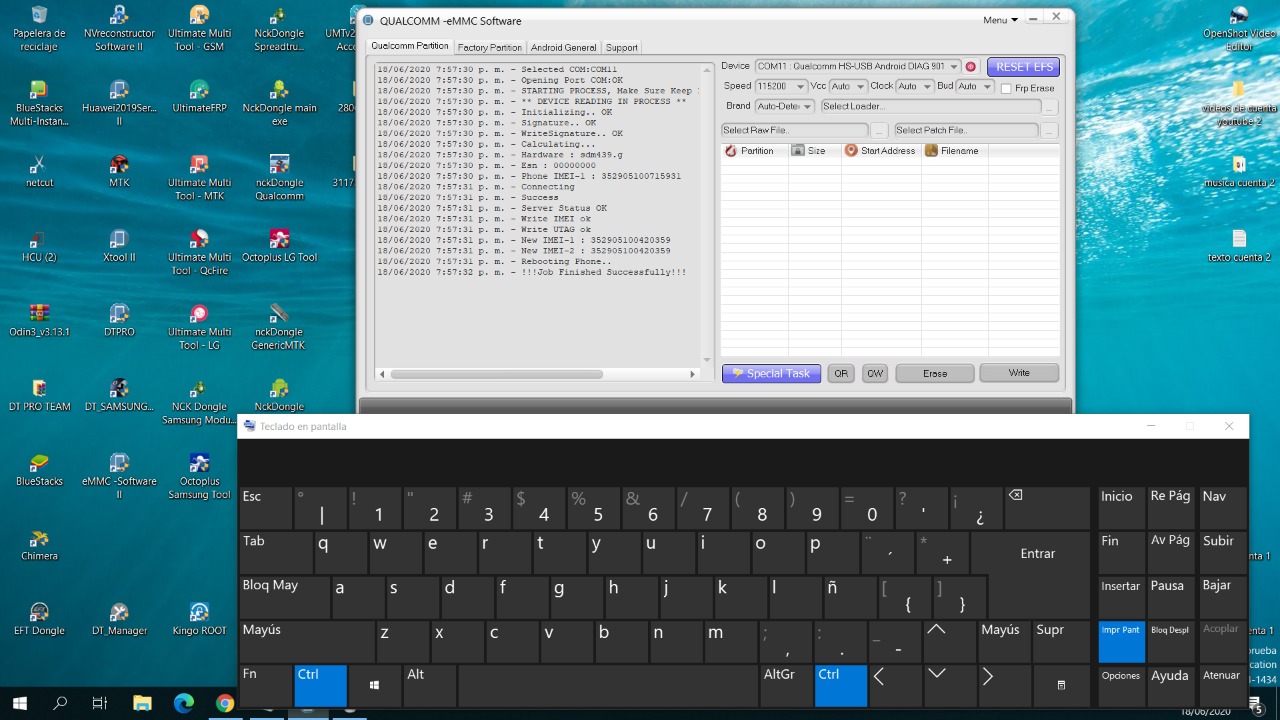The width and height of the screenshot is (1280, 720).
Task: Open File Explorer from taskbar
Action: [141, 704]
